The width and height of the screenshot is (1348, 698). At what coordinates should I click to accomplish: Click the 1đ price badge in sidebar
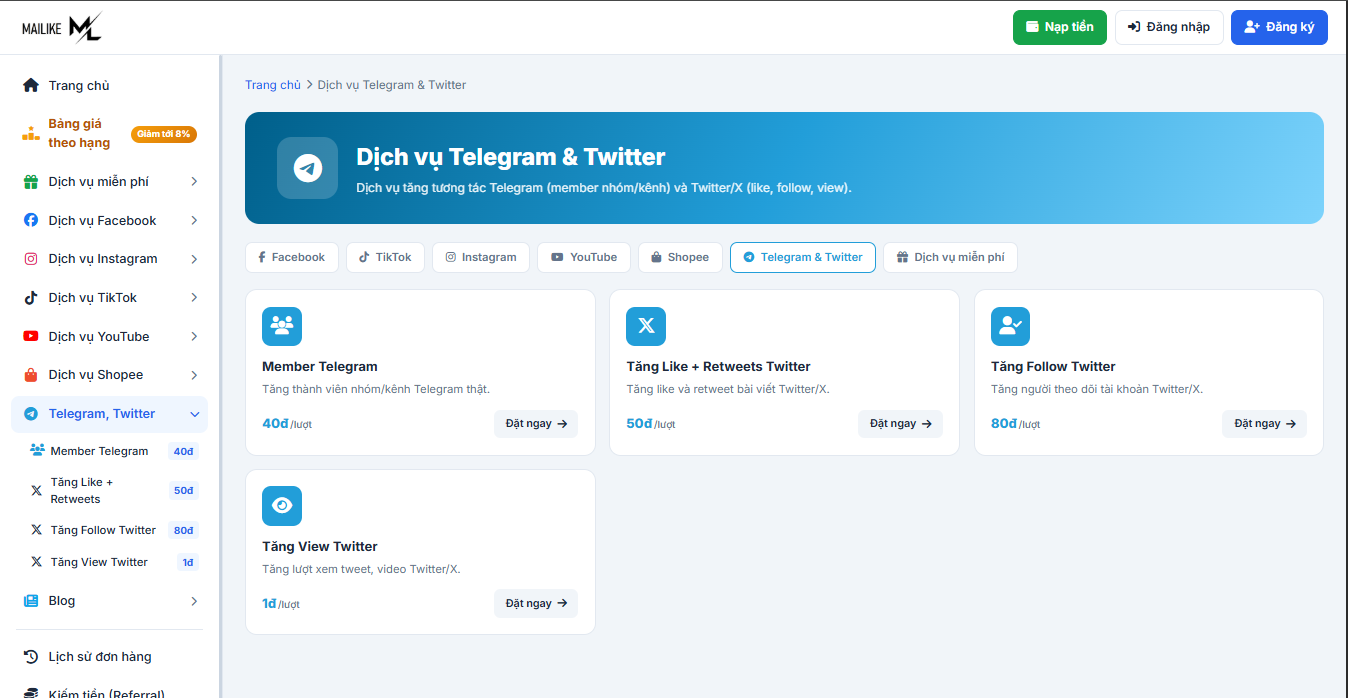(x=187, y=562)
